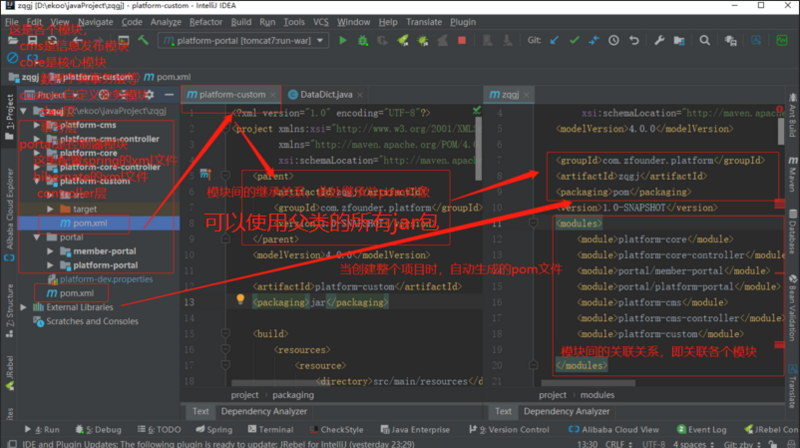Build project using the hammer icon
The image size is (800, 448).
[143, 40]
